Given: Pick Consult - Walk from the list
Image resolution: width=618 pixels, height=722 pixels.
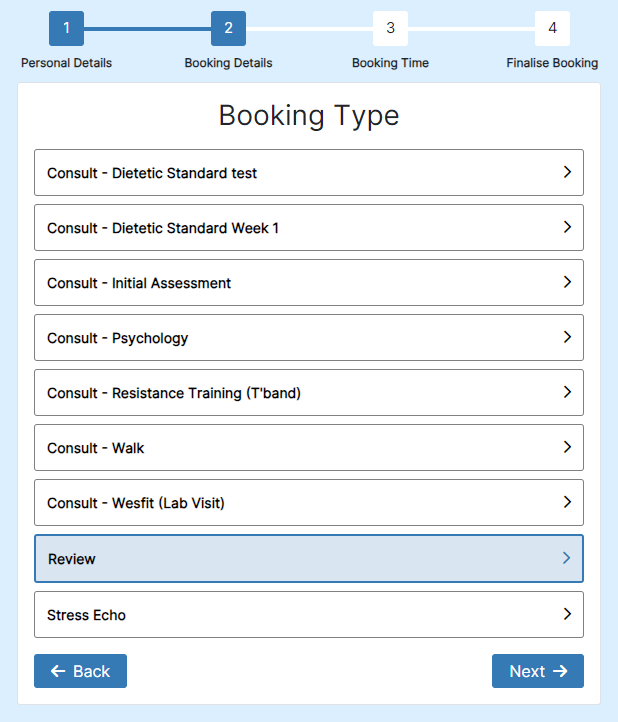Looking at the screenshot, I should point(309,448).
